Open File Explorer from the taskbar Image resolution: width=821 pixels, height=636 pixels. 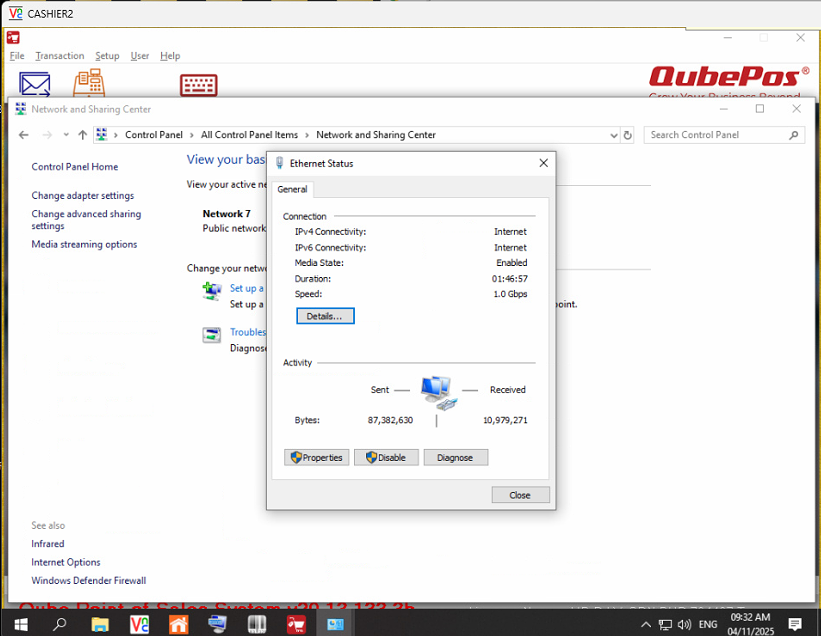(x=99, y=624)
